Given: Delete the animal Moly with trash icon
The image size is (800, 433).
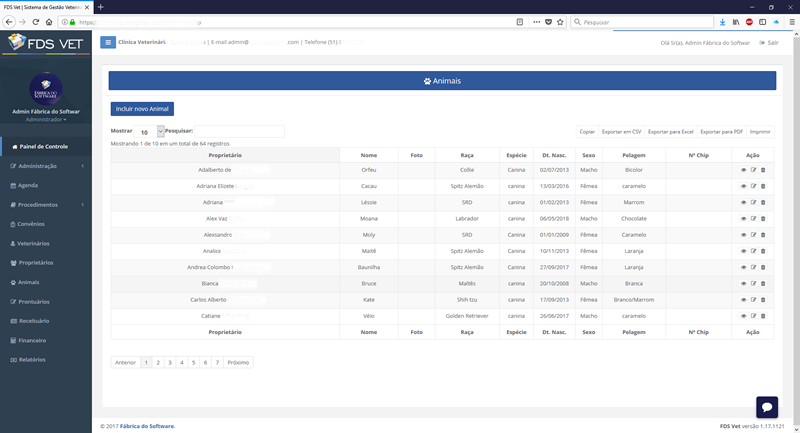Looking at the screenshot, I should (763, 234).
